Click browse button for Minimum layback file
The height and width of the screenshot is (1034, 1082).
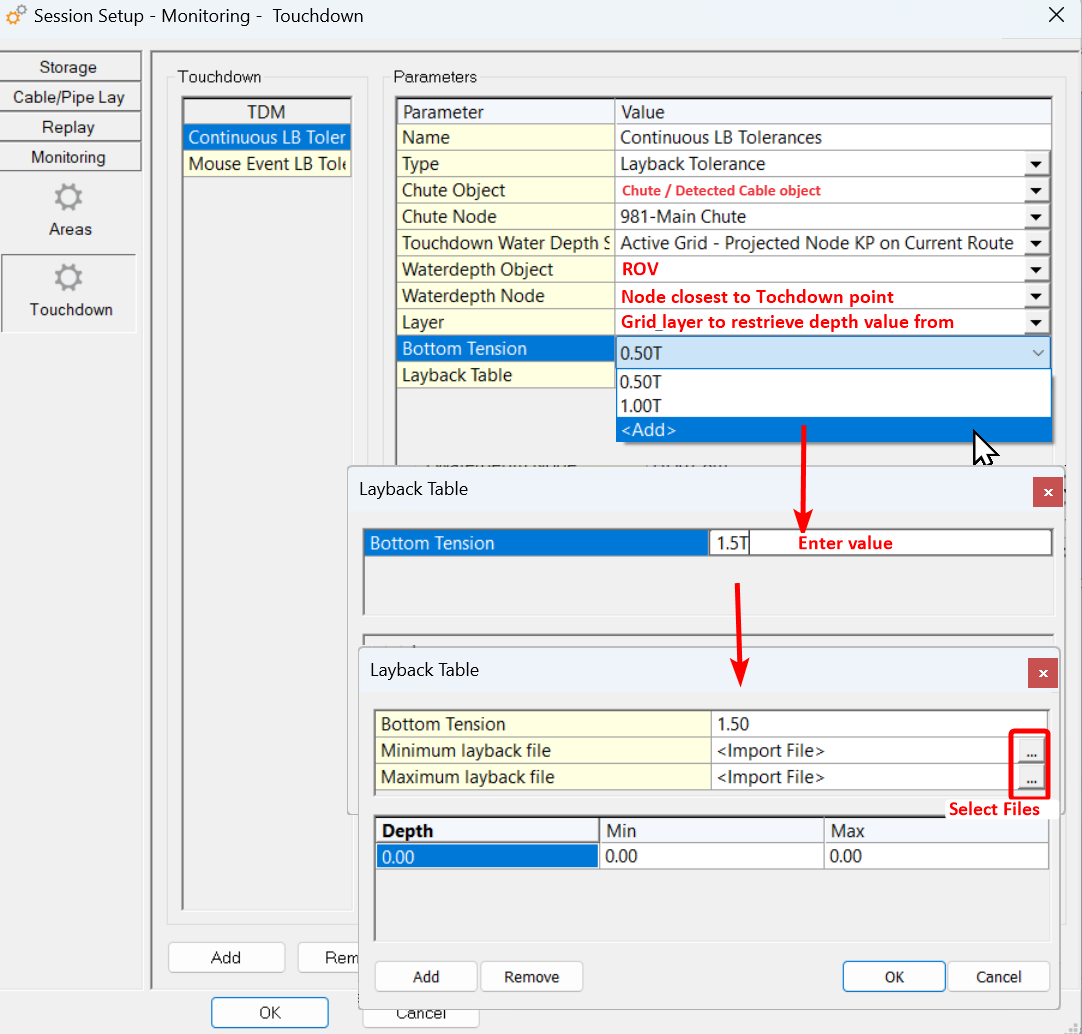[x=1032, y=749]
